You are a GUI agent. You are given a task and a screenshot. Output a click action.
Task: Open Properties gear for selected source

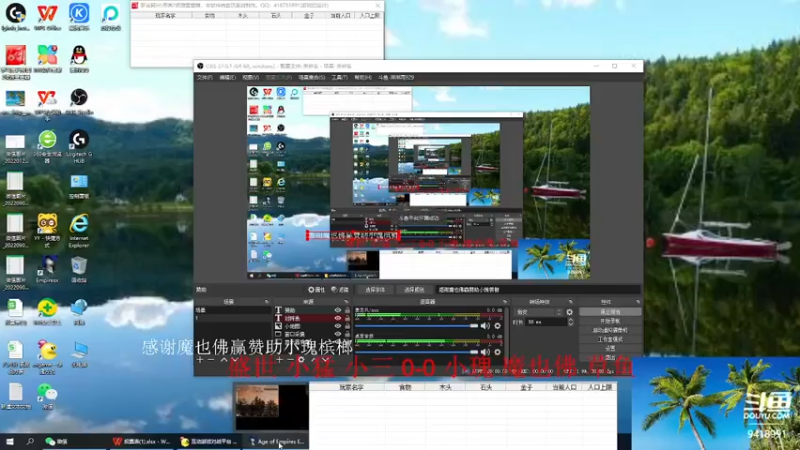click(x=316, y=290)
